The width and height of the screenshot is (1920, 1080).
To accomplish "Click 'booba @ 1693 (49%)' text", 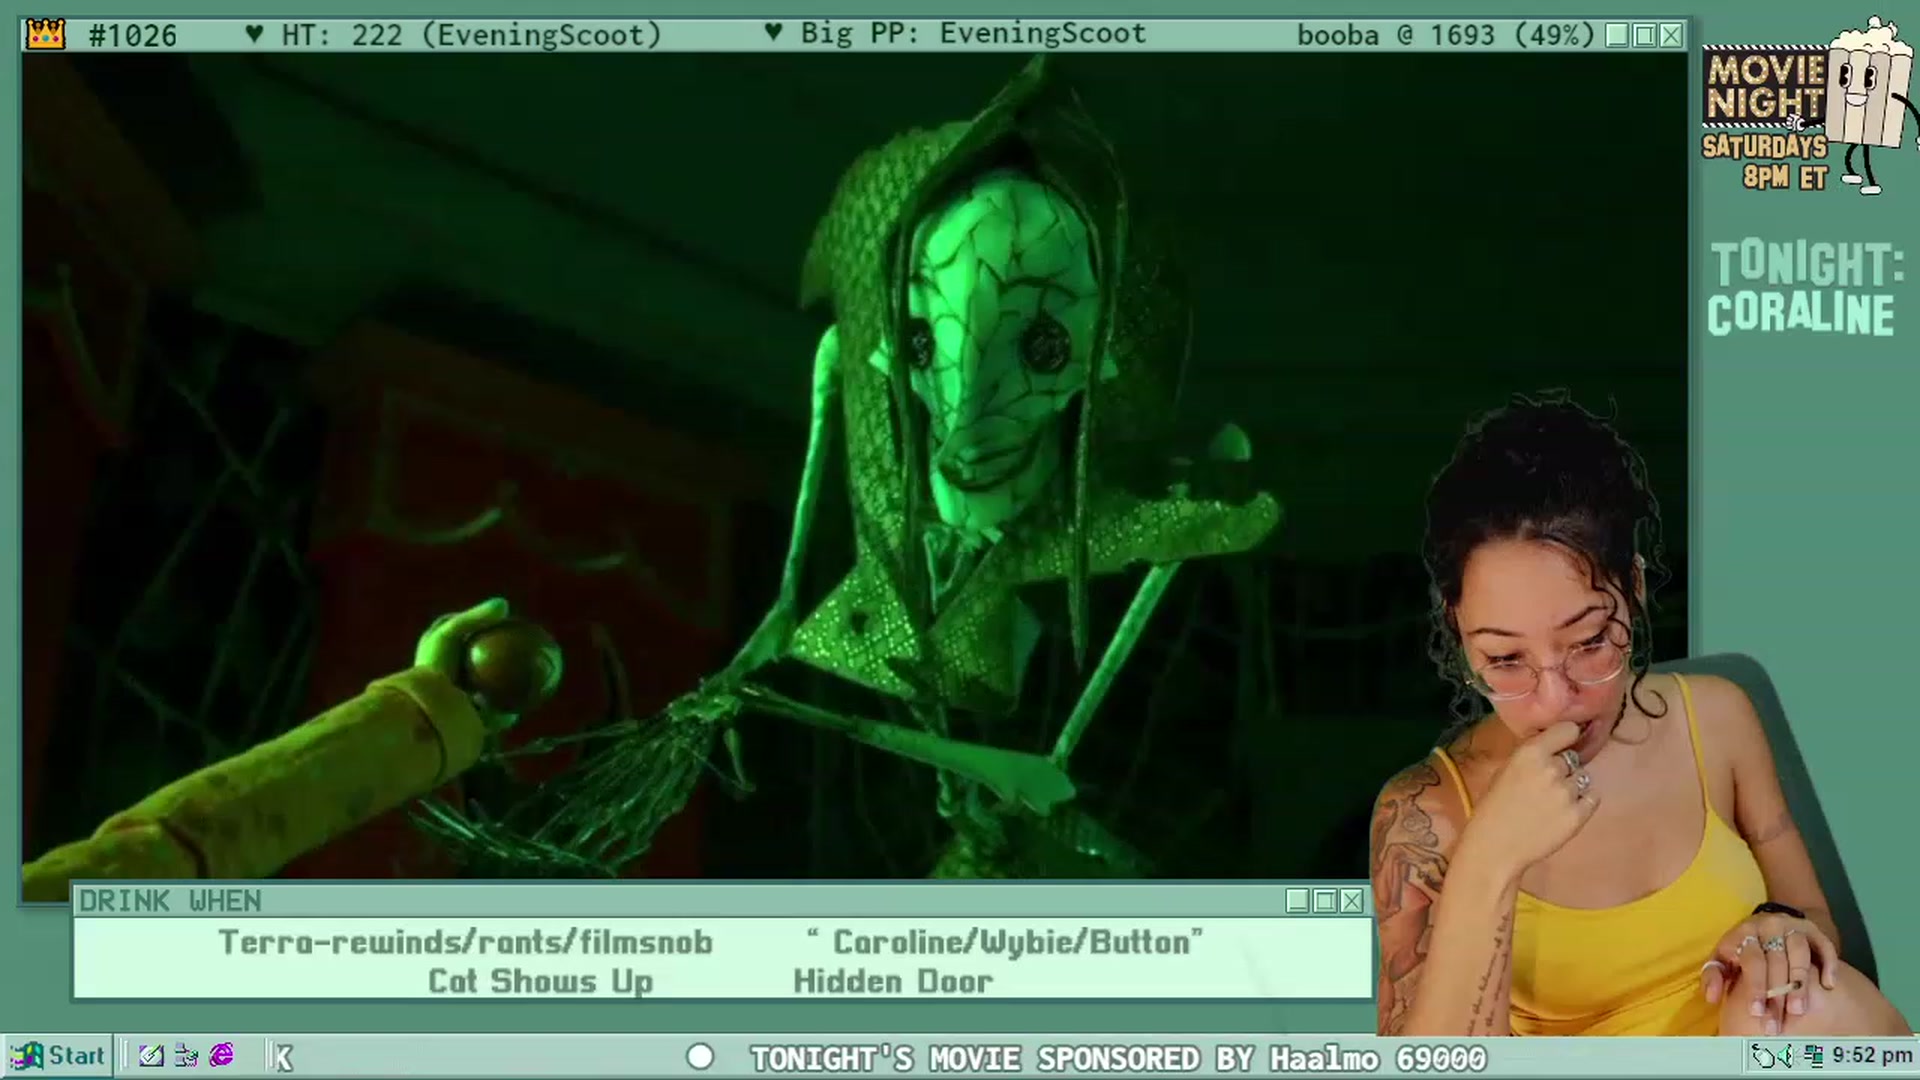I will 1445,35.
